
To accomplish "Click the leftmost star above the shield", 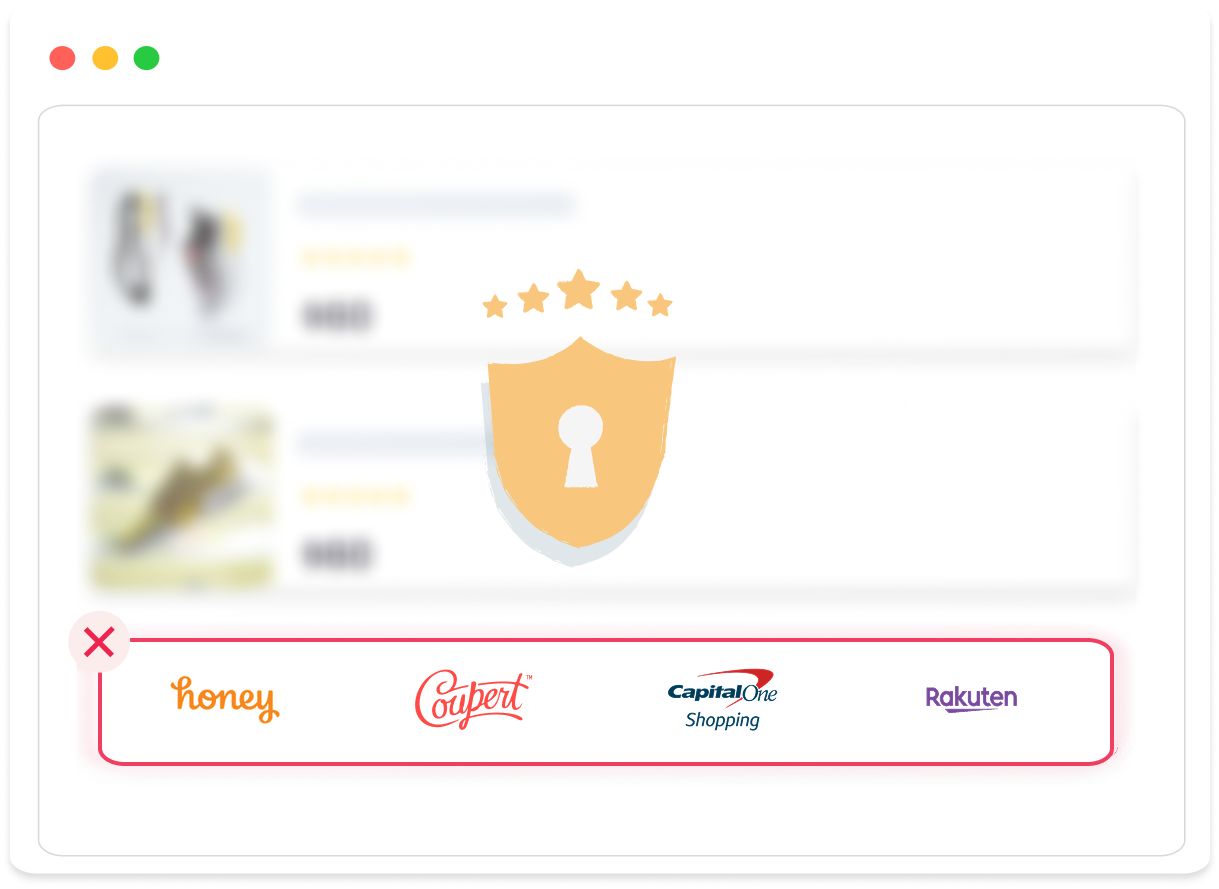I will coord(494,306).
